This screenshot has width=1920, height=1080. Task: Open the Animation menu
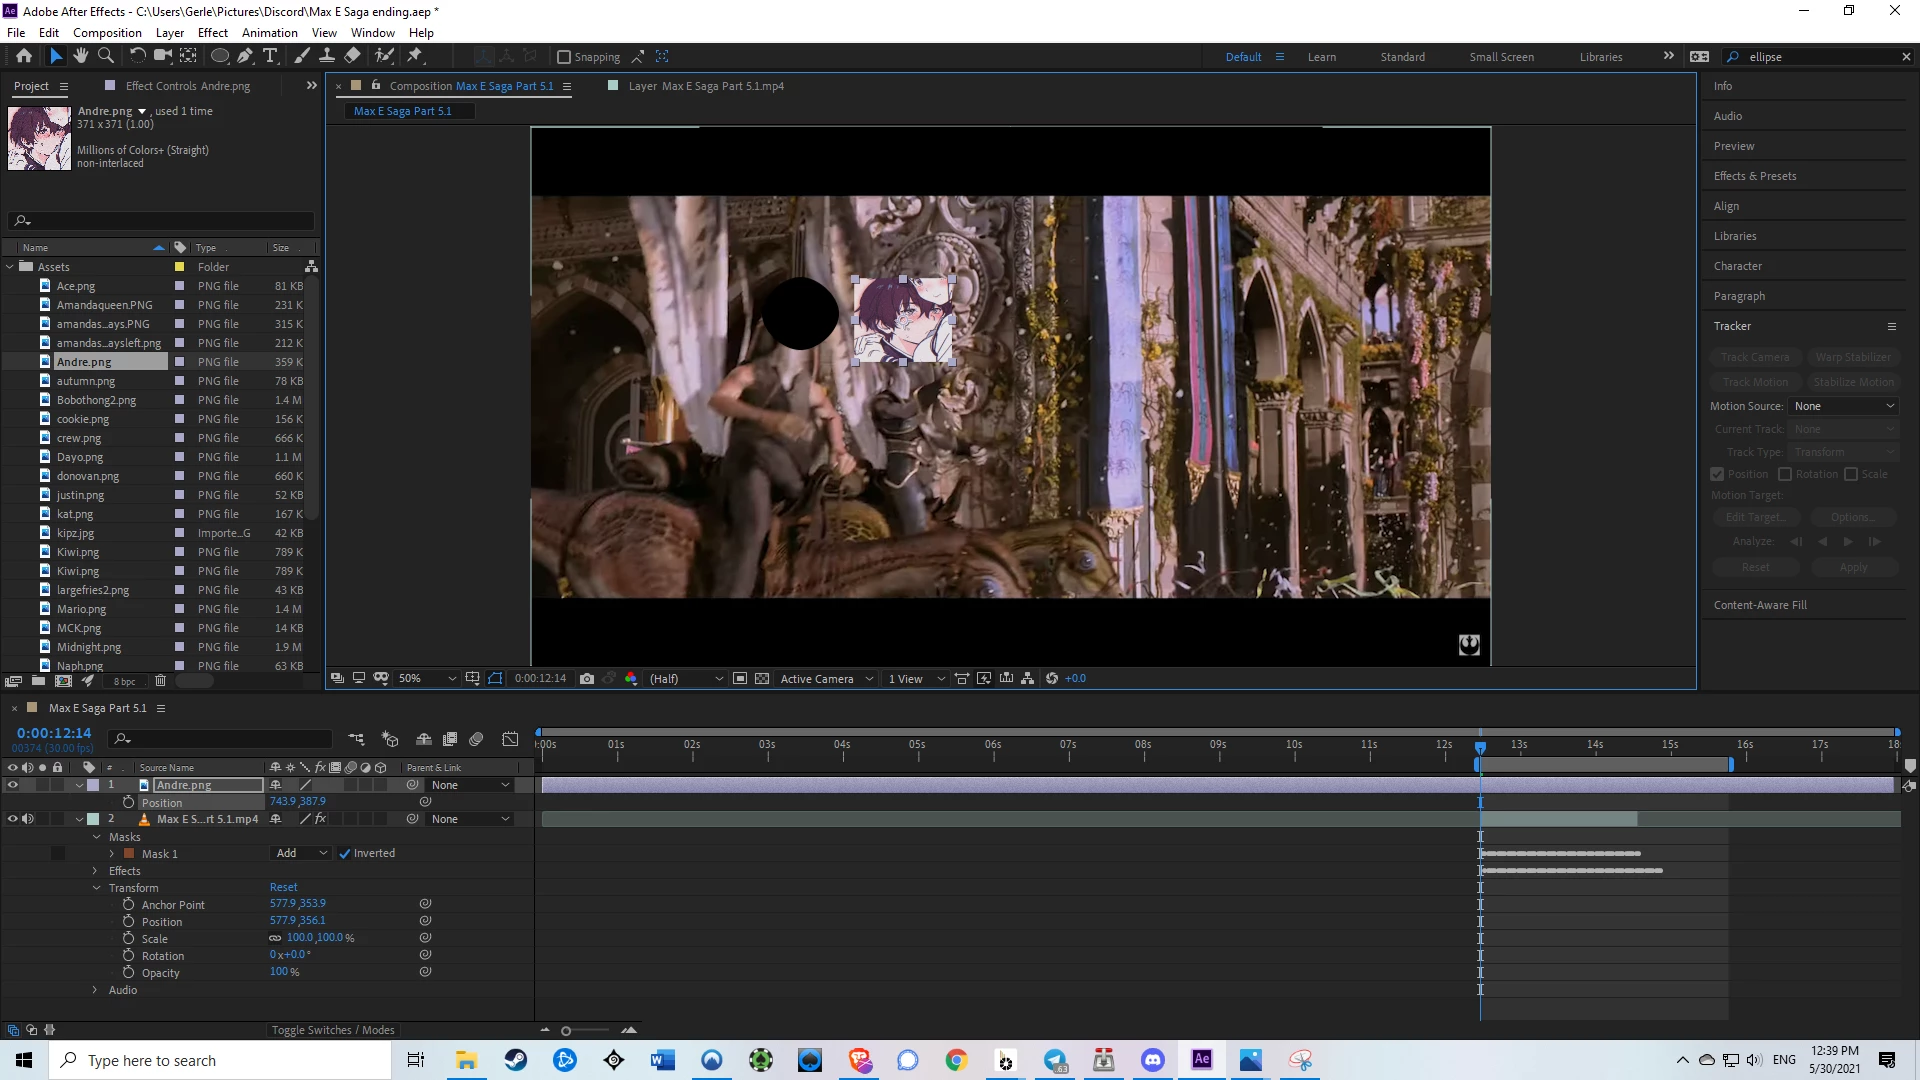(x=269, y=32)
